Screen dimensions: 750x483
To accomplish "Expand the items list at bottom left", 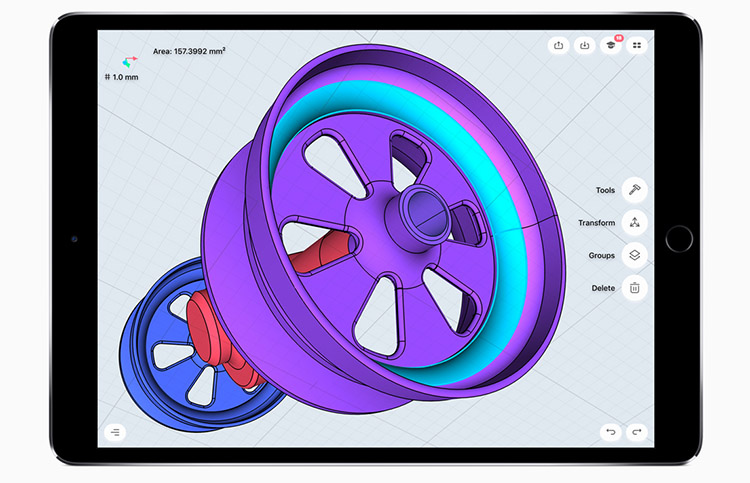I will [x=115, y=432].
